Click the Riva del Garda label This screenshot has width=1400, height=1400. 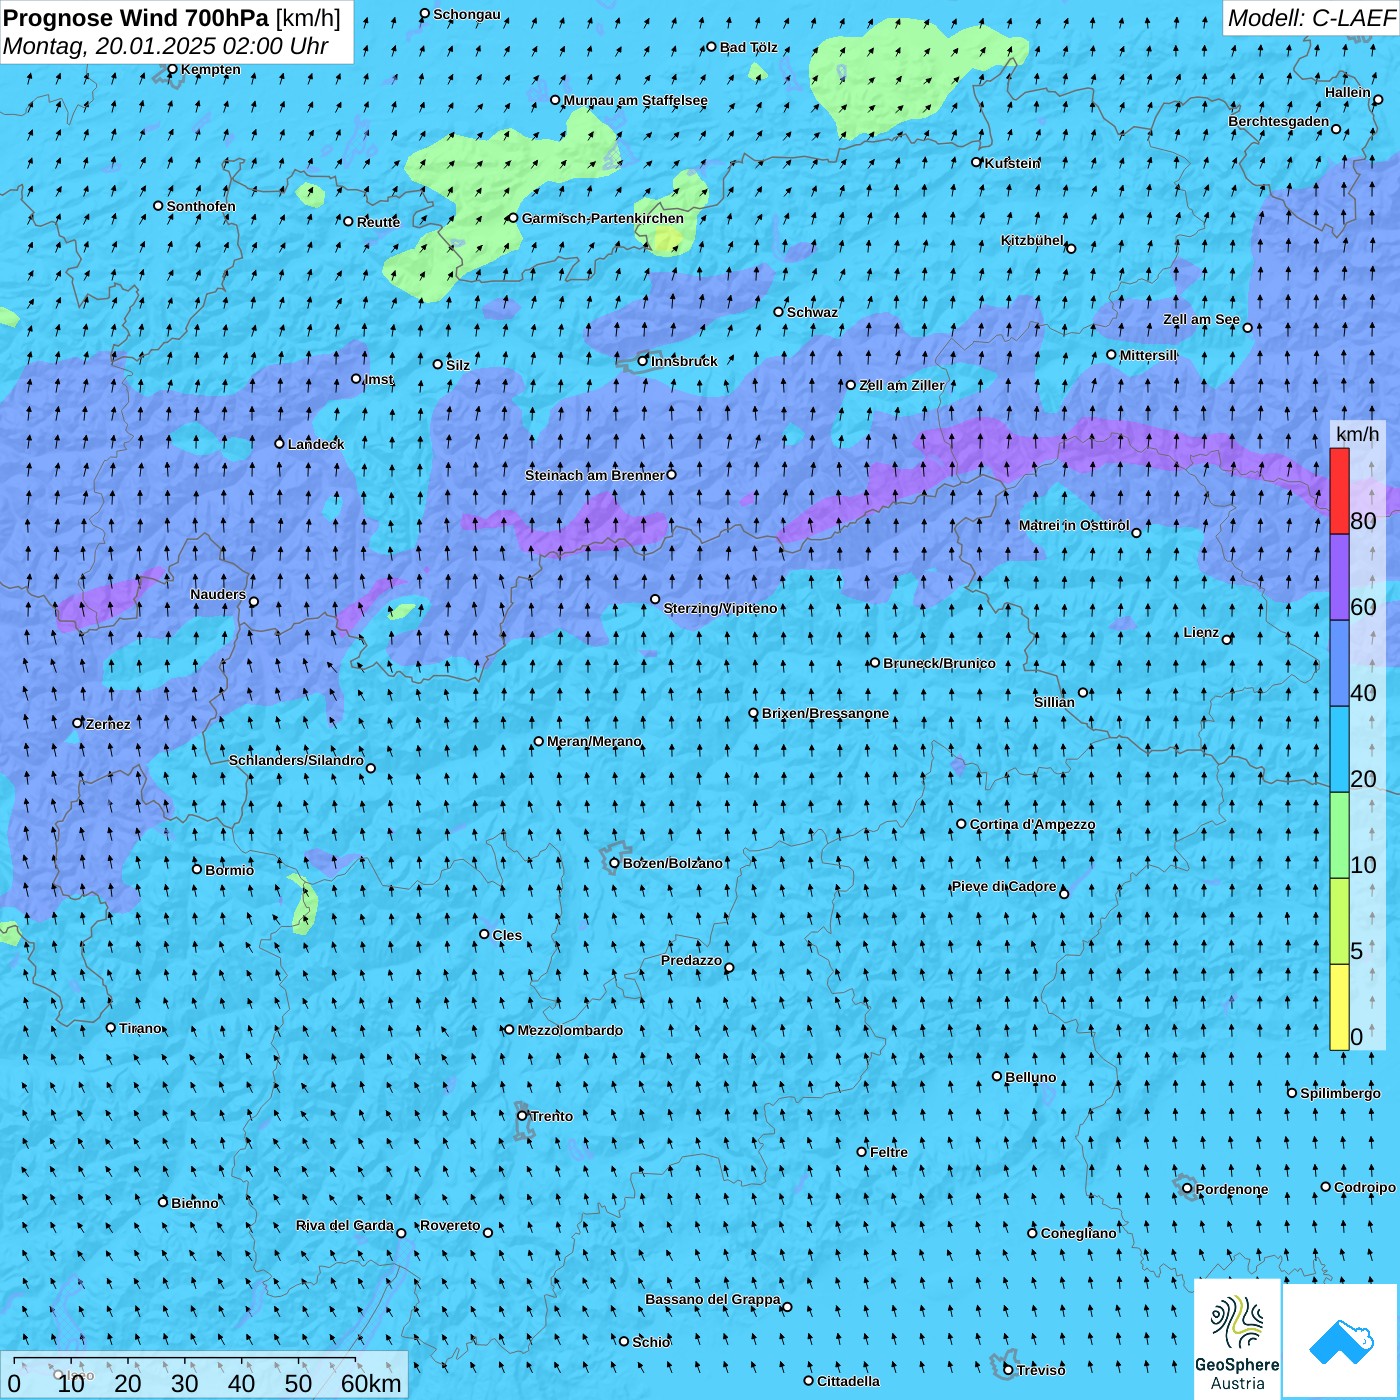pos(345,1225)
